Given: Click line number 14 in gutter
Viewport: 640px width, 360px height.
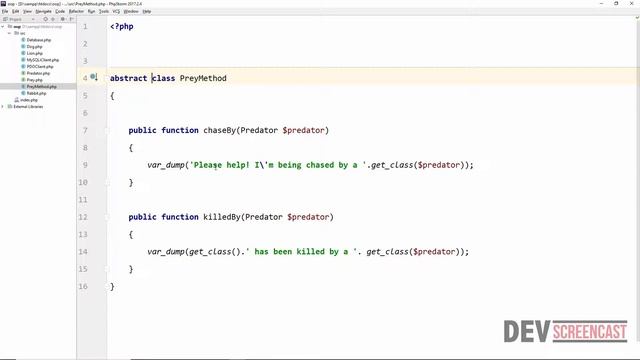Looking at the screenshot, I should [83, 251].
